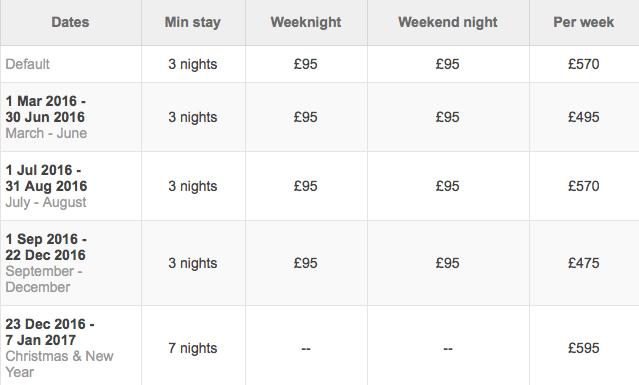639x385 pixels.
Task: Select the 1 Jul 2016 - 31 Aug 2016 date range
Action: [46, 178]
